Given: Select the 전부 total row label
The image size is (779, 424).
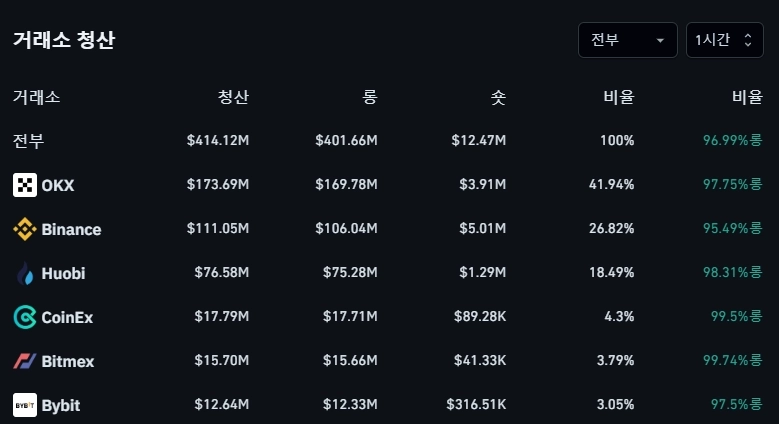Looking at the screenshot, I should [x=28, y=140].
